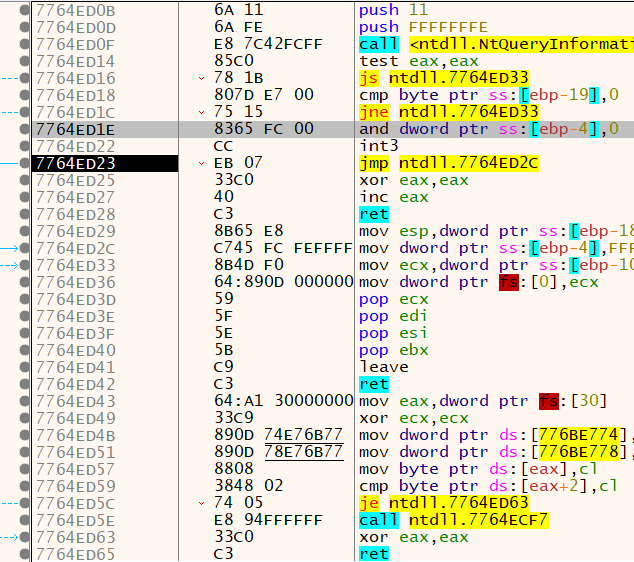Viewport: 634px width, 562px height.
Task: Click opcode bytes 807D E7 00
Action: 264,95
